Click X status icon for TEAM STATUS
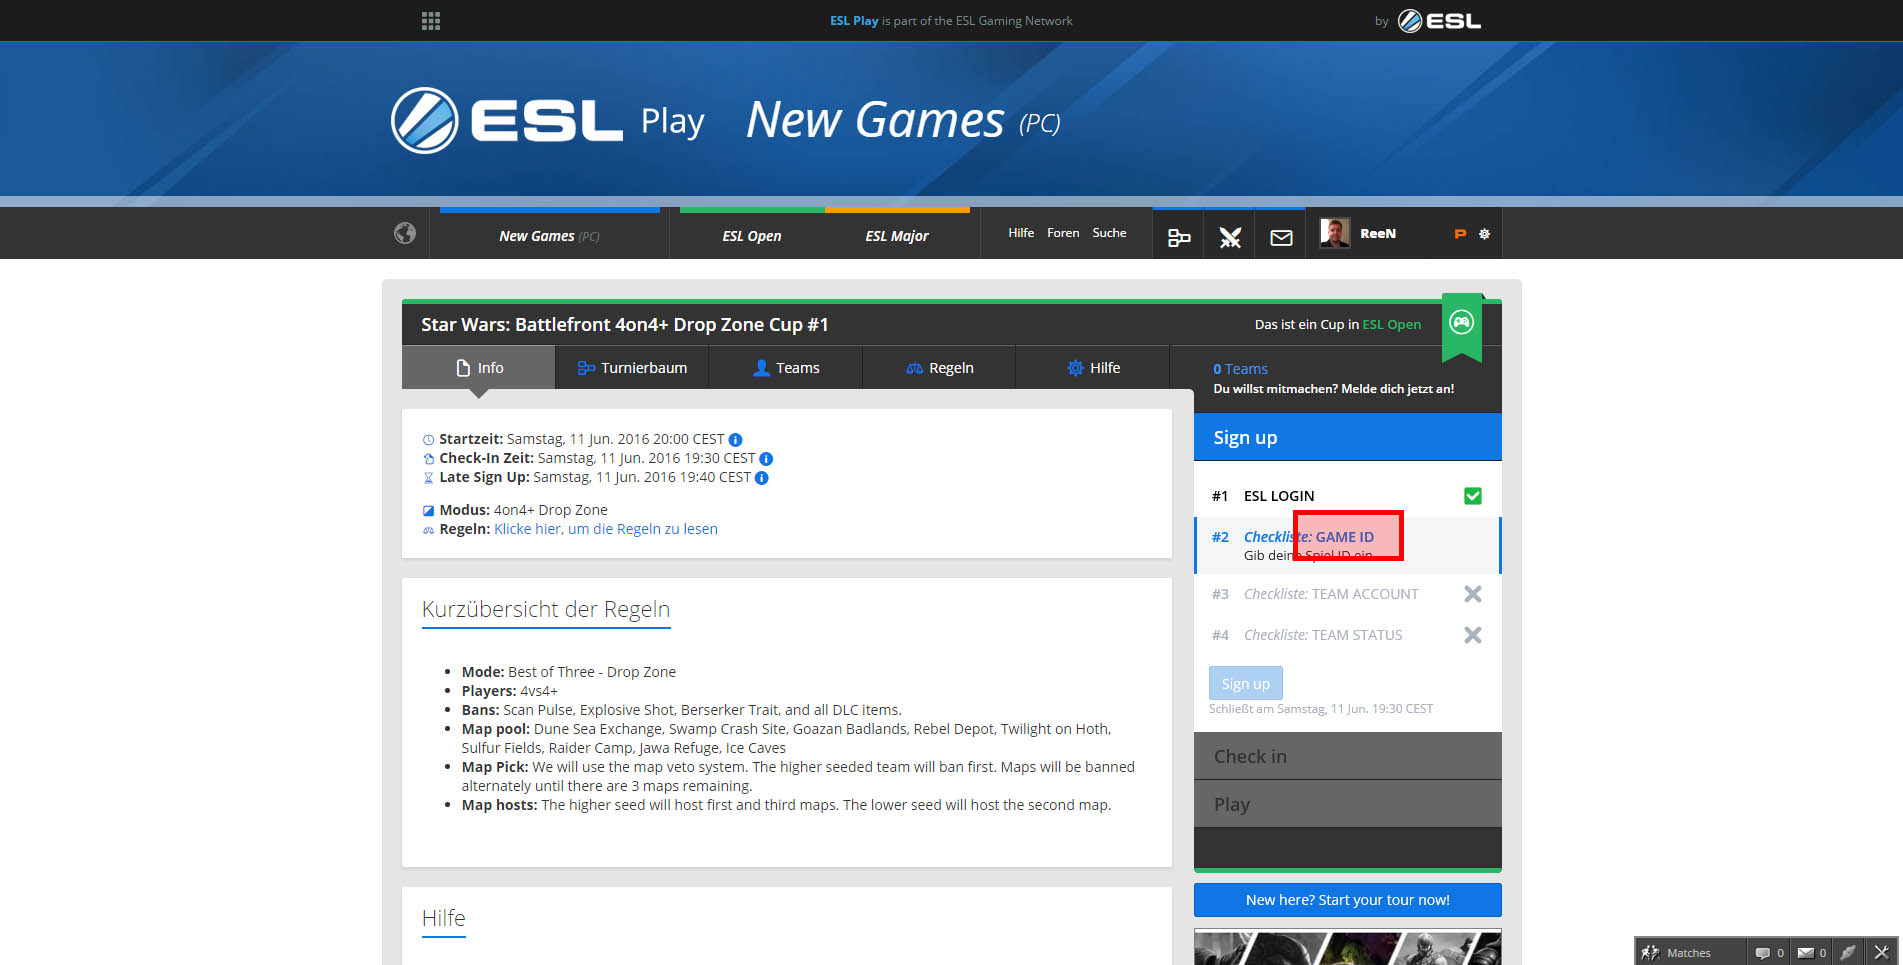Viewport: 1903px width, 965px height. coord(1473,635)
